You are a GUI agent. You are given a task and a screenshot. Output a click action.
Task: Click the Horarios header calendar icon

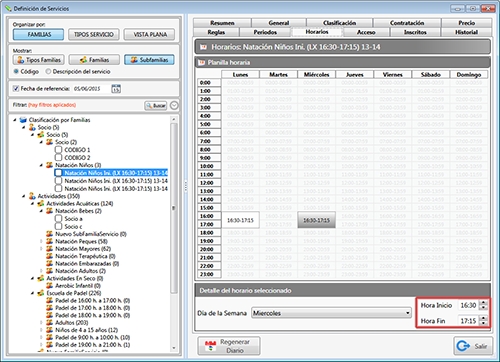point(203,47)
